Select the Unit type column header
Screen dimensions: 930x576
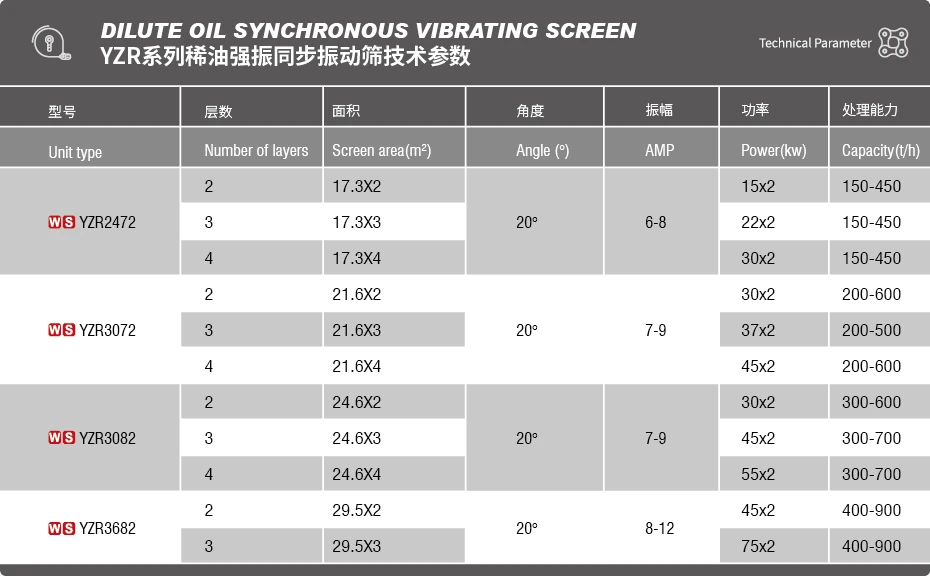tap(75, 152)
